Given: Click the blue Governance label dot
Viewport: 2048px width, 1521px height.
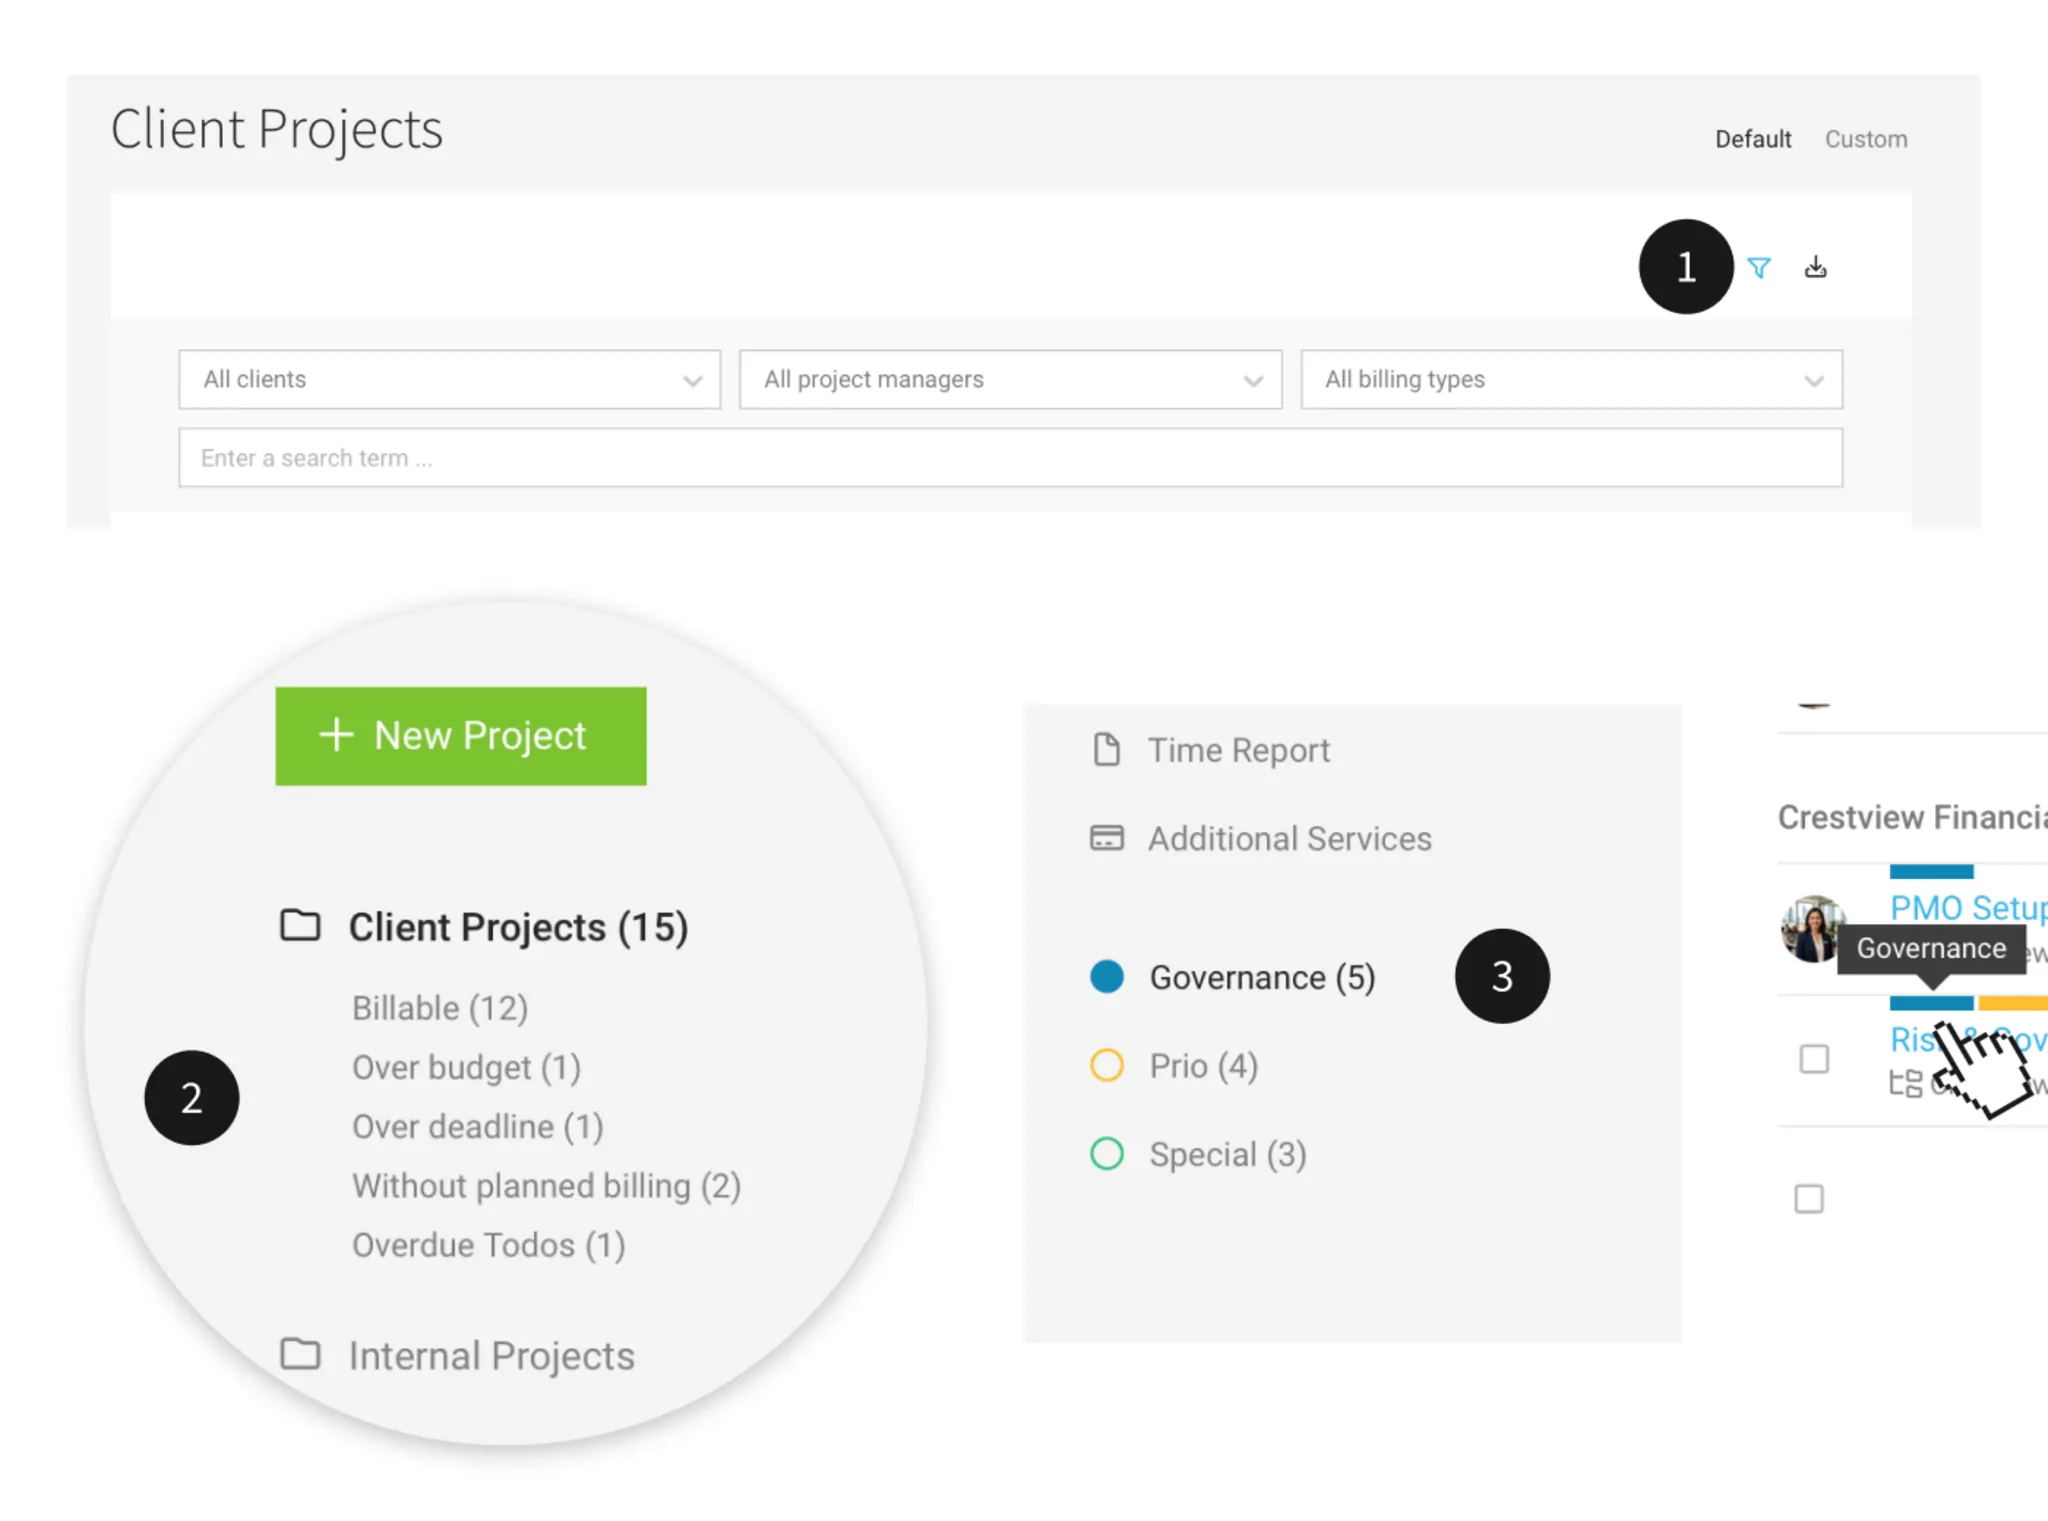Looking at the screenshot, I should coord(1107,976).
